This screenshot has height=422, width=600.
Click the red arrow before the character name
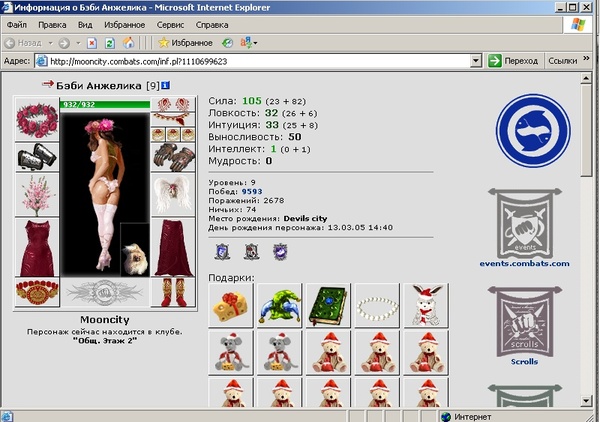click(47, 84)
